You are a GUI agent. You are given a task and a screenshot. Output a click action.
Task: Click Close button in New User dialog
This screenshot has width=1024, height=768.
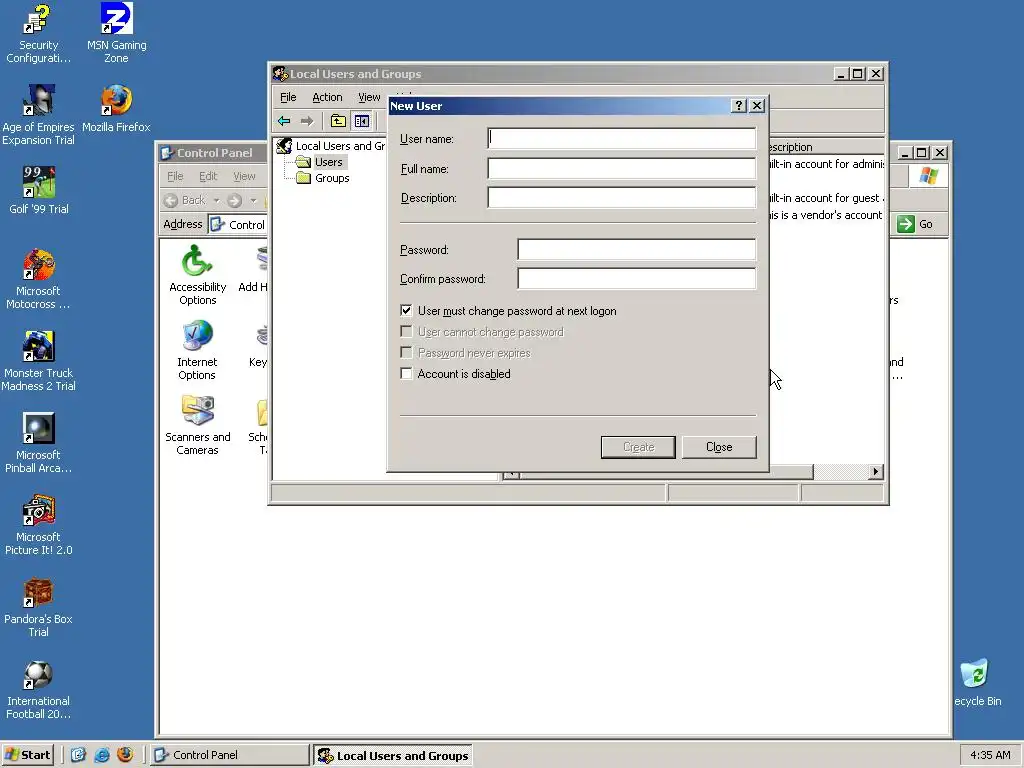pyautogui.click(x=719, y=447)
